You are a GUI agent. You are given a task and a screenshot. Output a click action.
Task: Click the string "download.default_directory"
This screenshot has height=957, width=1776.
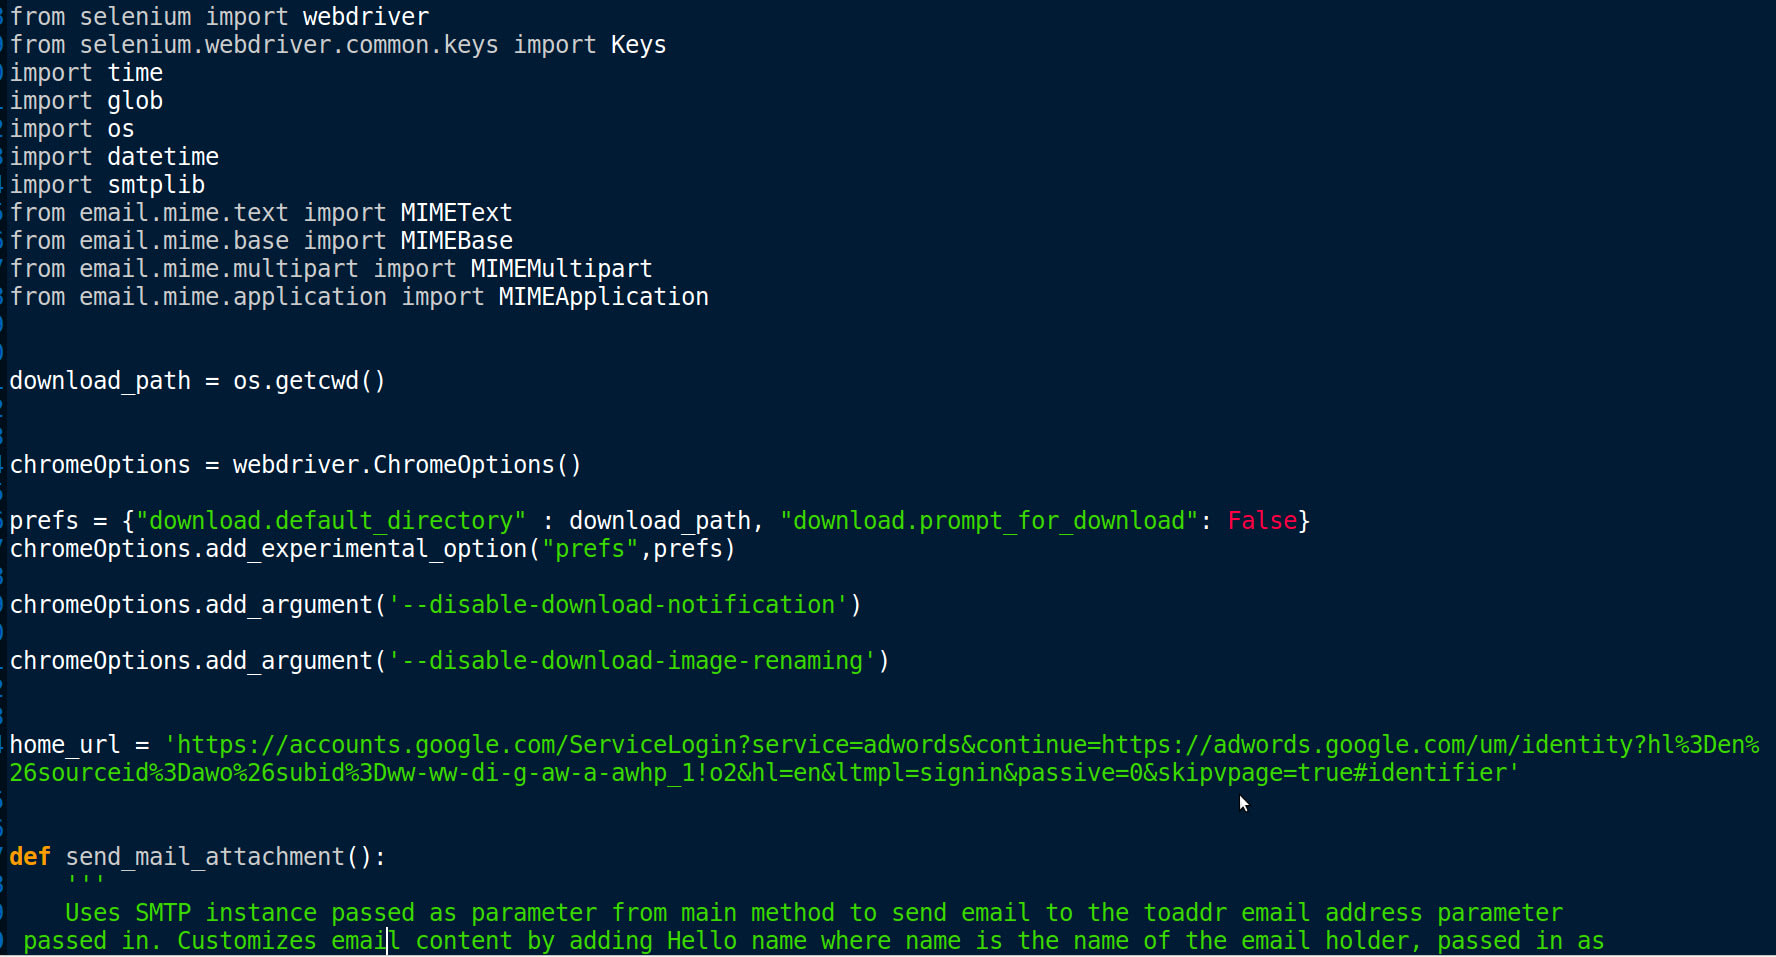331,521
